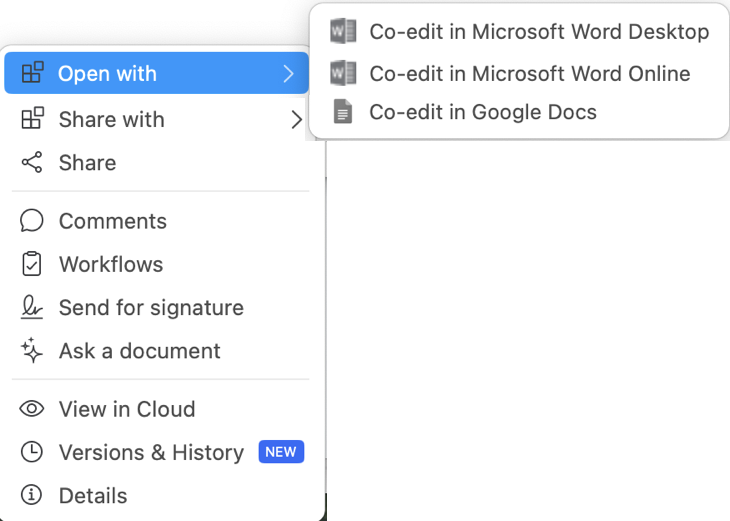This screenshot has width=730, height=521.
Task: Expand the Open with submenu chevron
Action: click(289, 73)
